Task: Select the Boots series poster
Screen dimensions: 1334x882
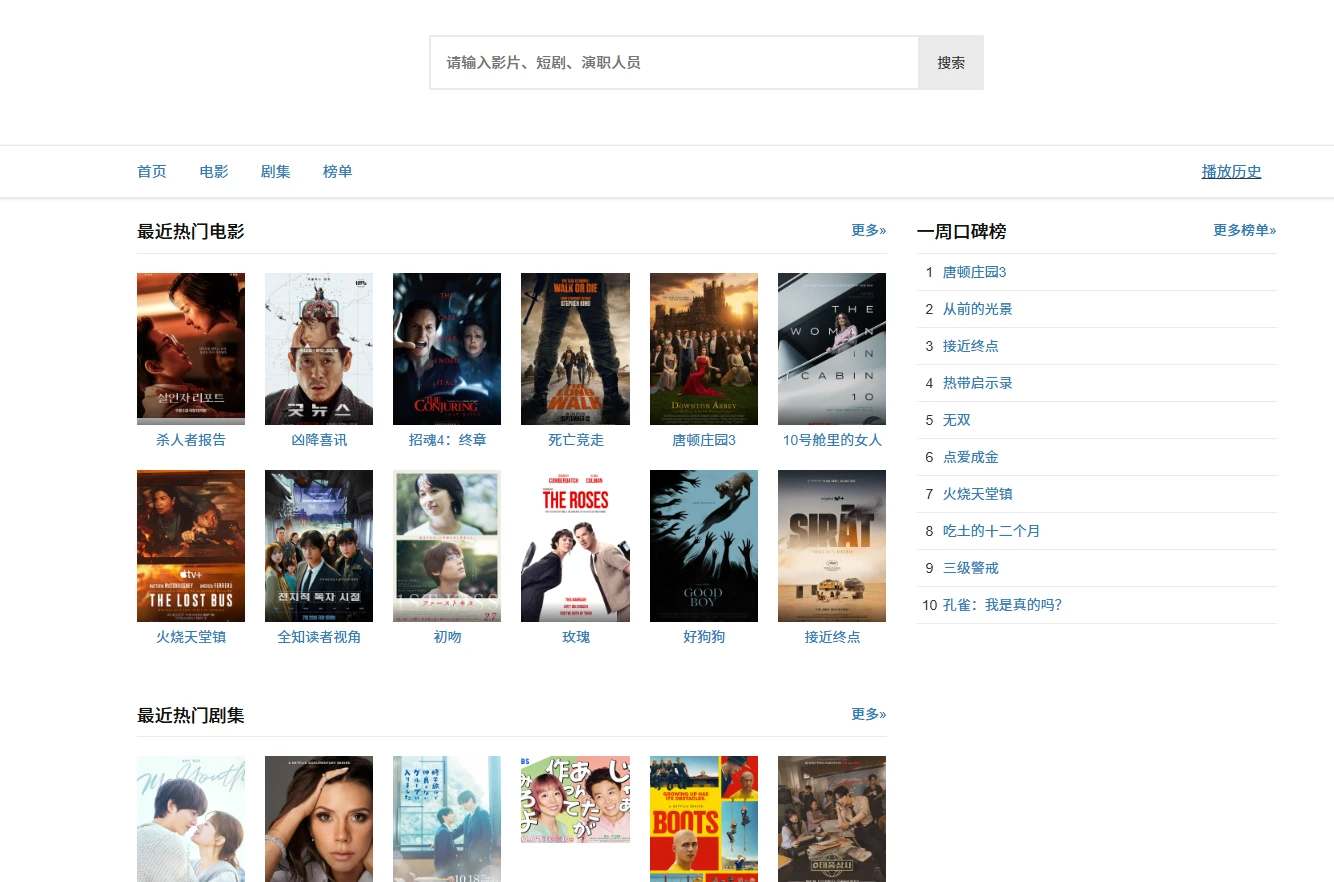Action: click(703, 818)
